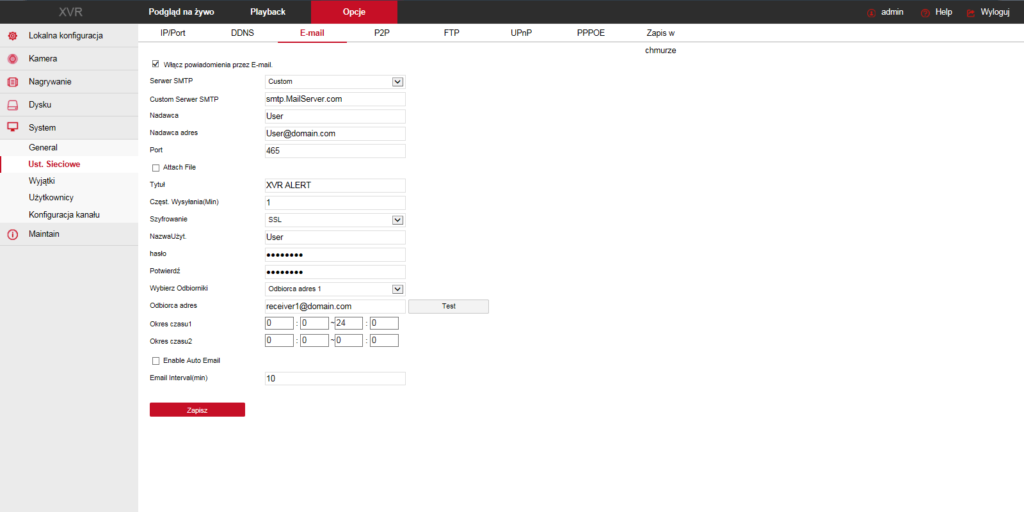Expand the Szyfrowanie SSL dropdown

pos(397,219)
